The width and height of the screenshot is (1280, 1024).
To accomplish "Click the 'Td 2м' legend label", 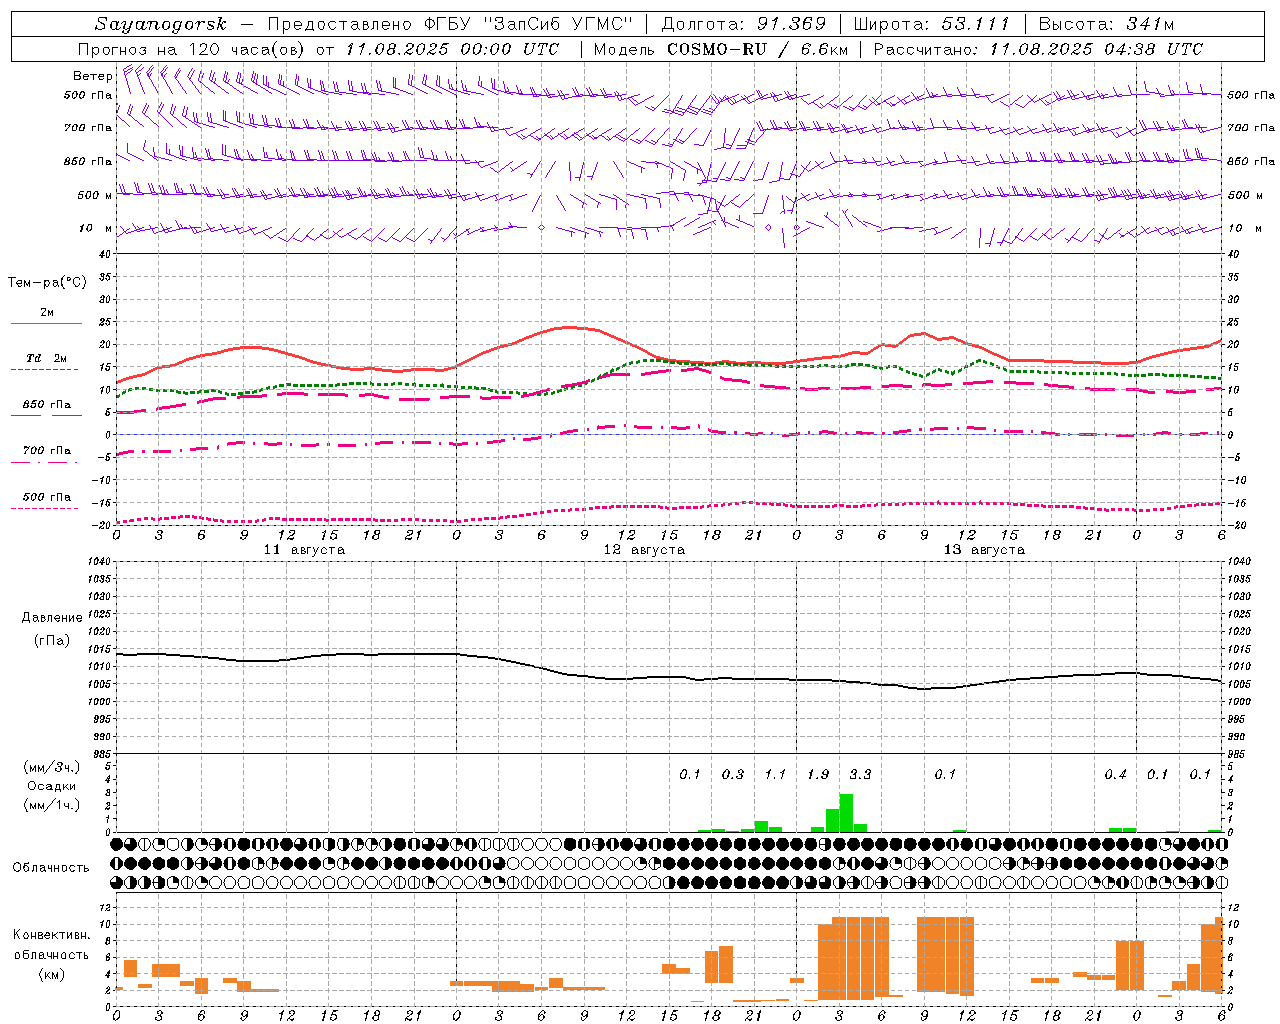I will 47,358.
